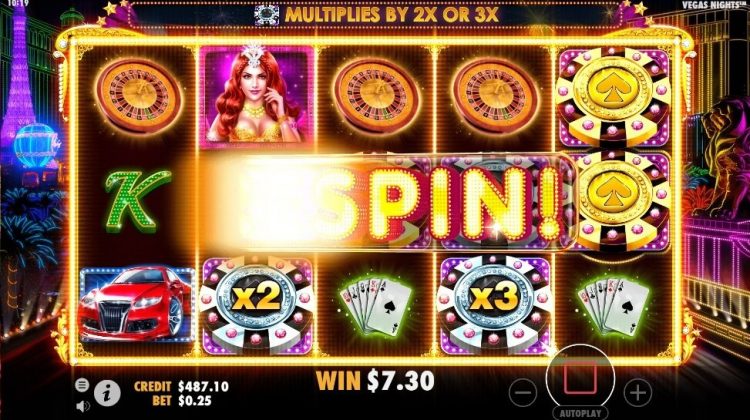Click the top-right gold spade chip
Viewport: 750px width, 420px height.
(x=613, y=97)
